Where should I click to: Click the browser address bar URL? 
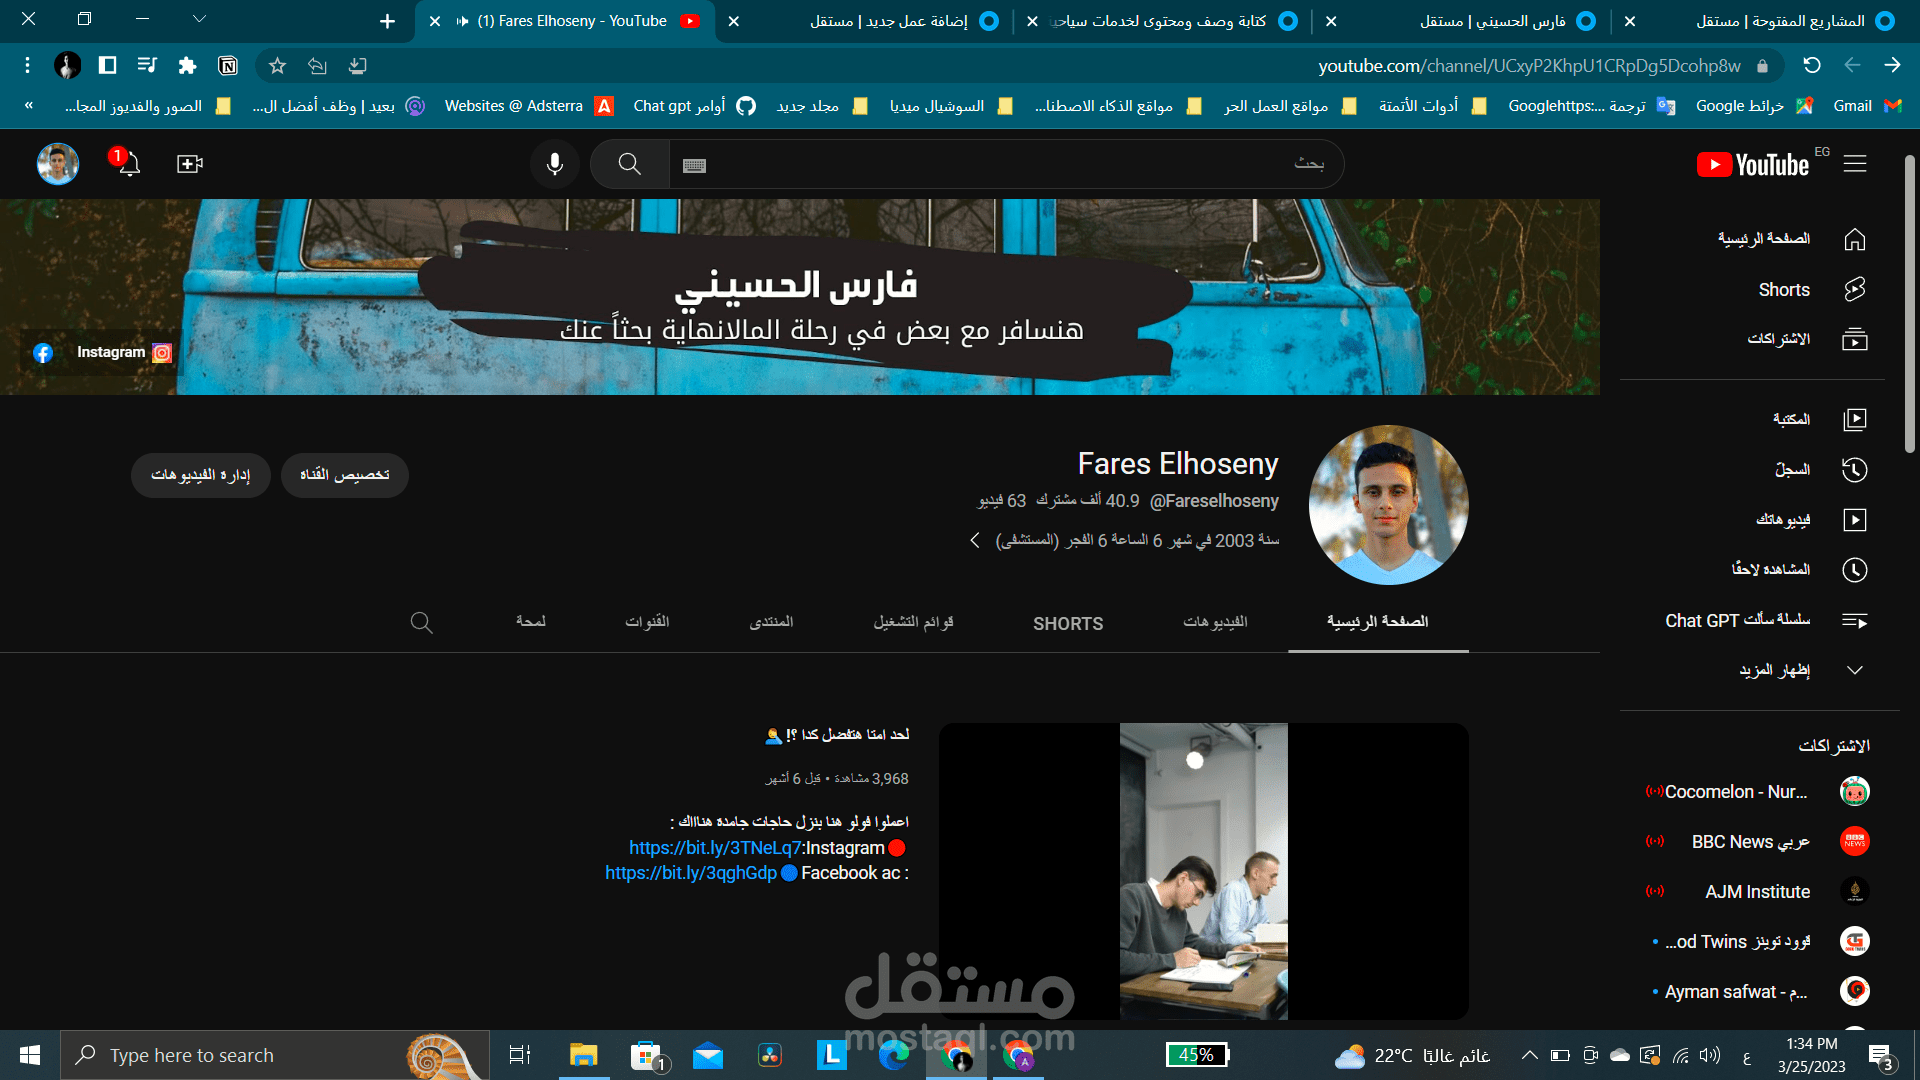(x=1529, y=66)
